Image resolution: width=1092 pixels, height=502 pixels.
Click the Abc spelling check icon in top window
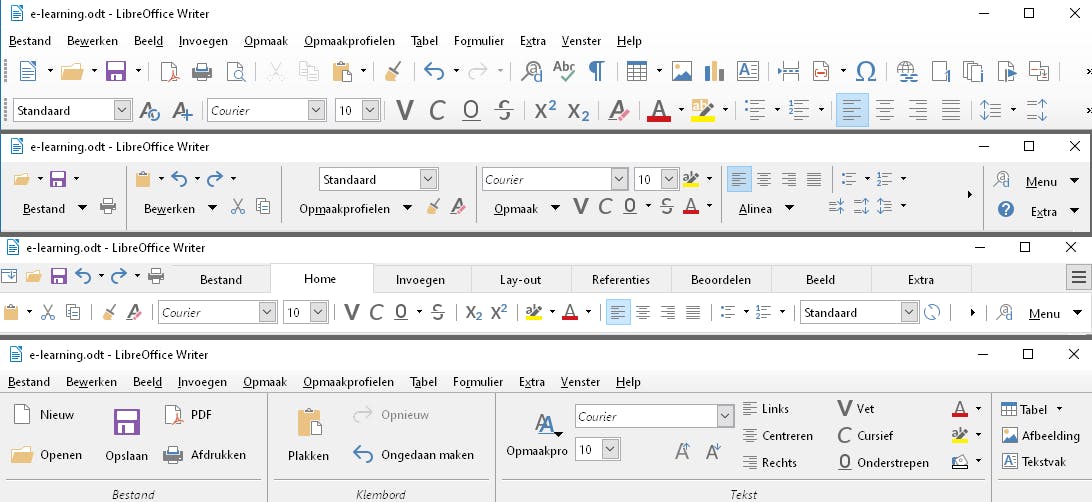click(x=563, y=70)
